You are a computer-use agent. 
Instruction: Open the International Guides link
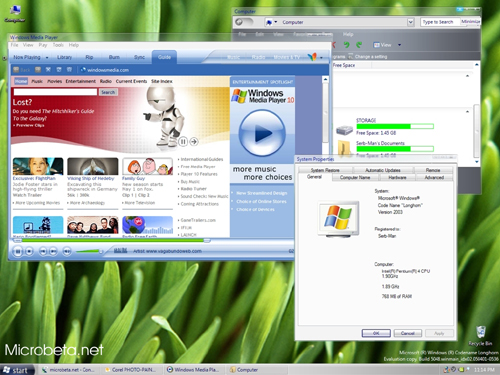click(x=202, y=159)
